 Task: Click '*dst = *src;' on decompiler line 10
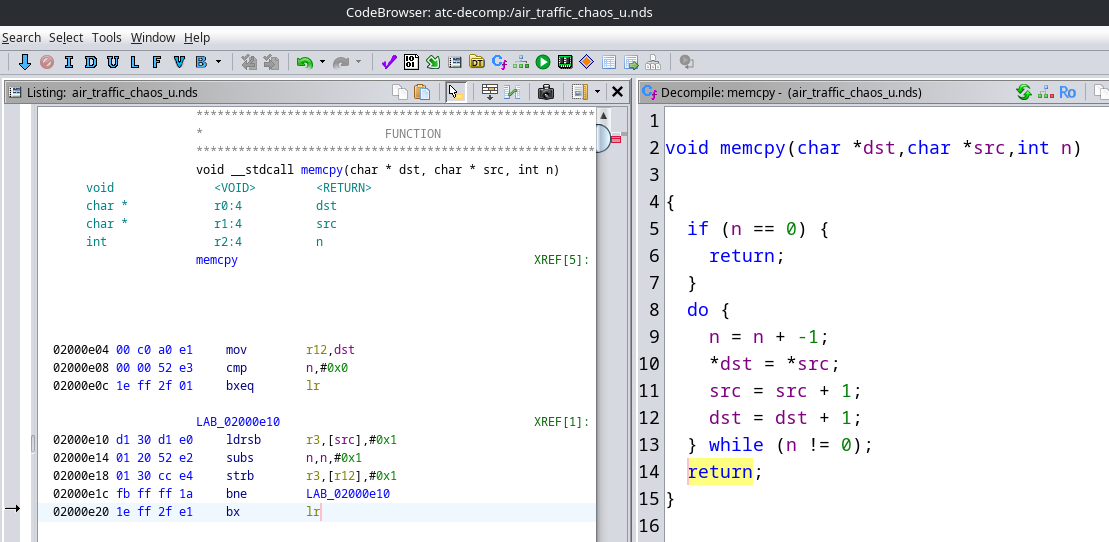click(774, 364)
